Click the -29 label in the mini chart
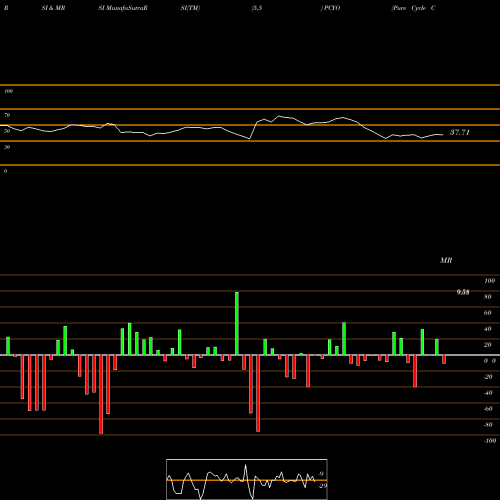This screenshot has width=500, height=500. point(323,486)
